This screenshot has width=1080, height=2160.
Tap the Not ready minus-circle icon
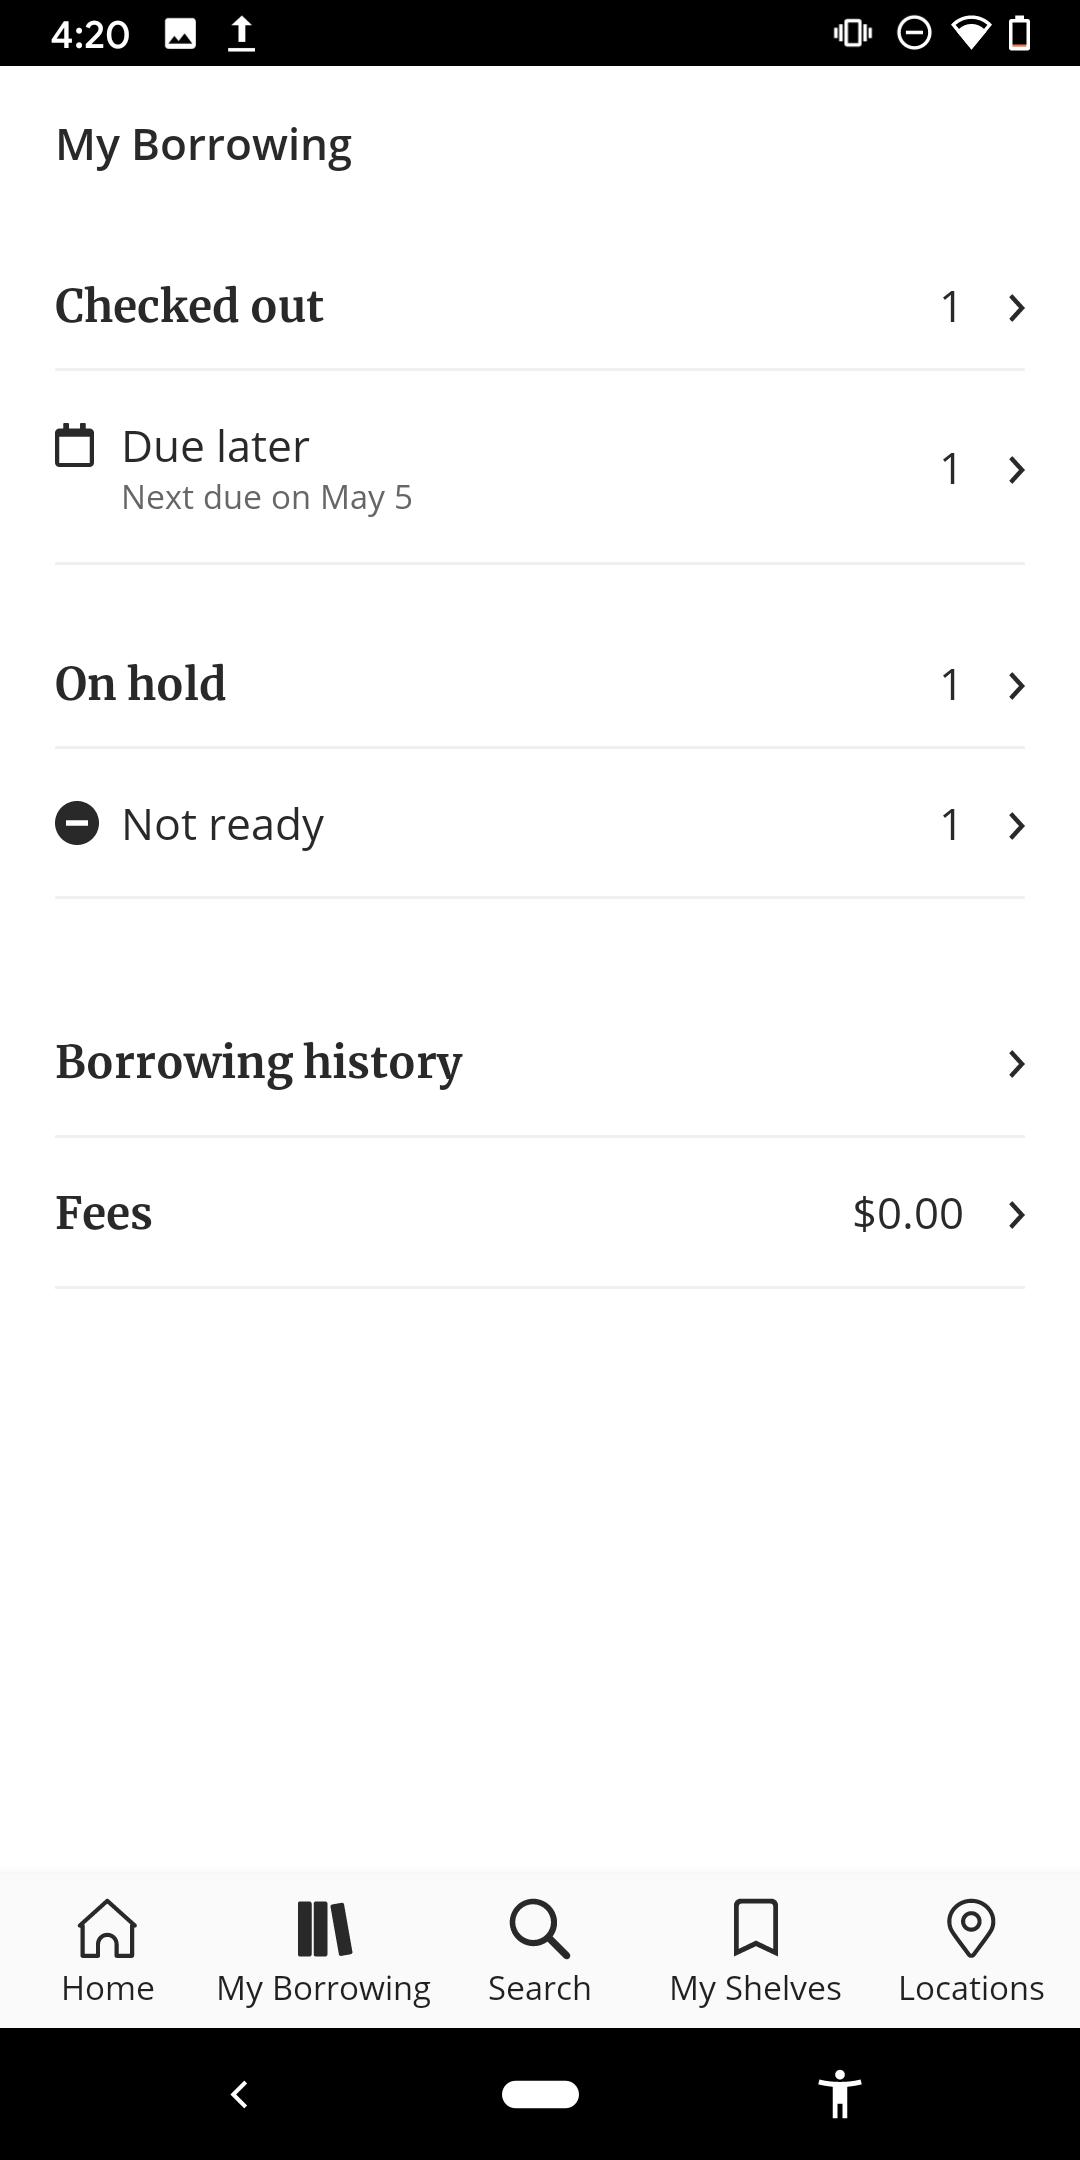(x=77, y=824)
